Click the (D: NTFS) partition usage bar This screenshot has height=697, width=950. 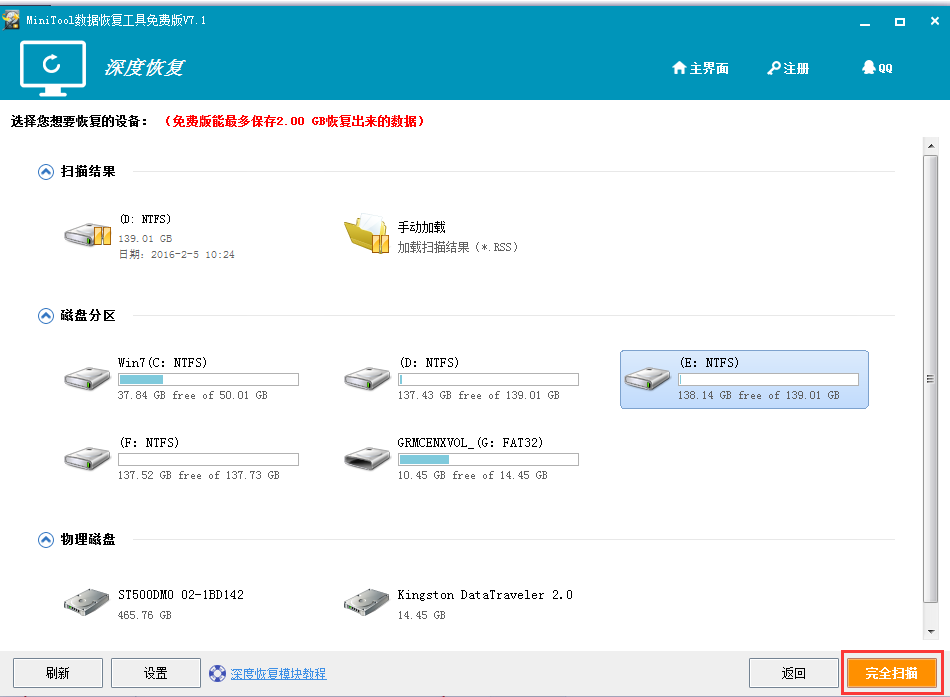(x=488, y=379)
